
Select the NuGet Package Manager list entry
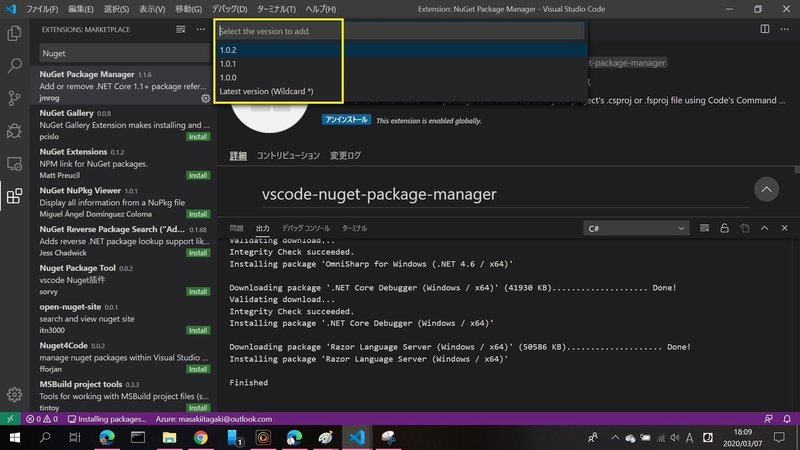(121, 86)
